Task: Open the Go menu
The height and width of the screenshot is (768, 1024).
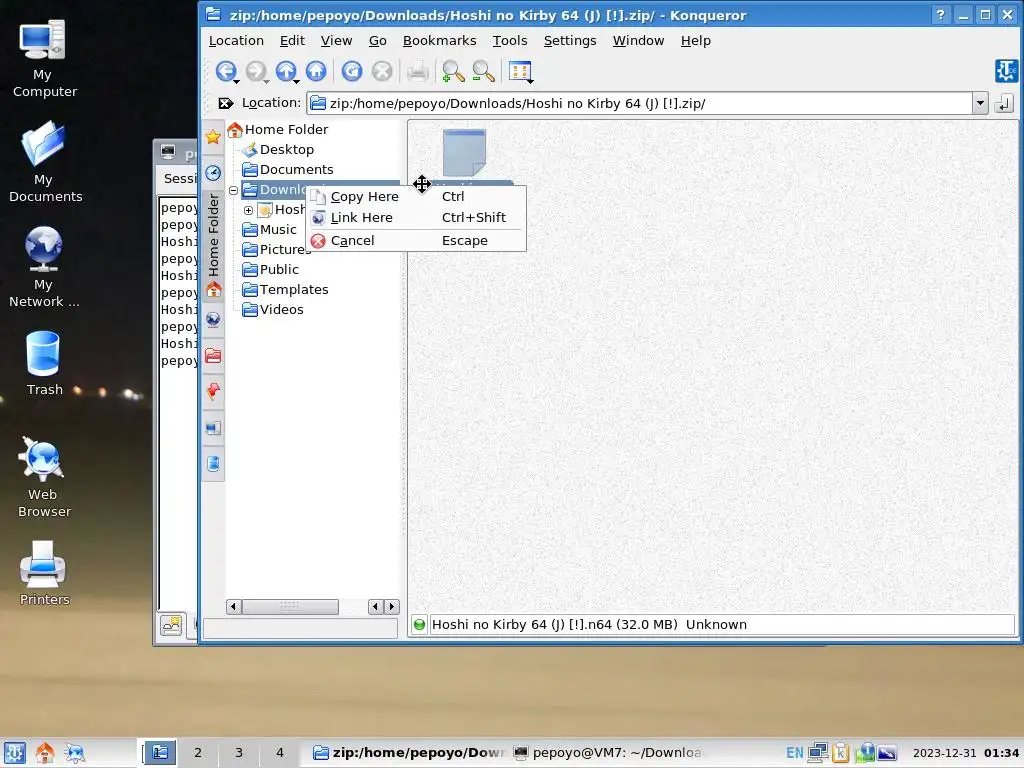Action: (377, 40)
